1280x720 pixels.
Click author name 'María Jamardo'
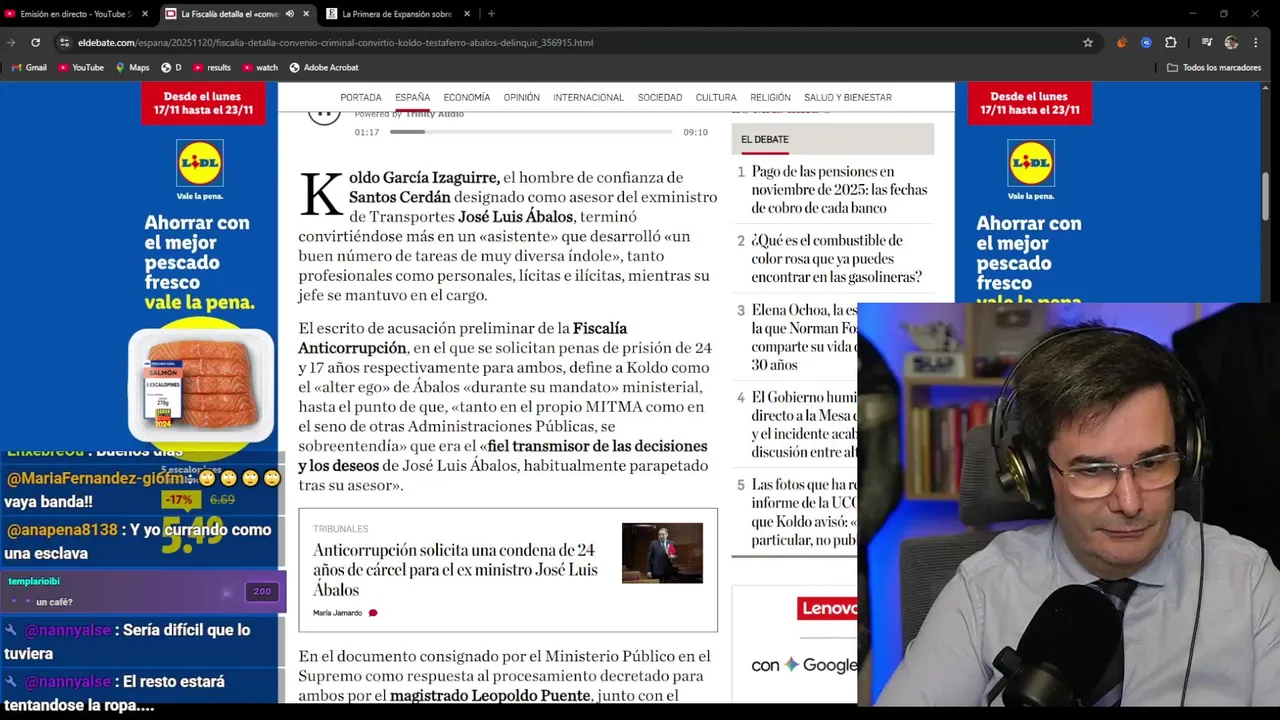337,613
